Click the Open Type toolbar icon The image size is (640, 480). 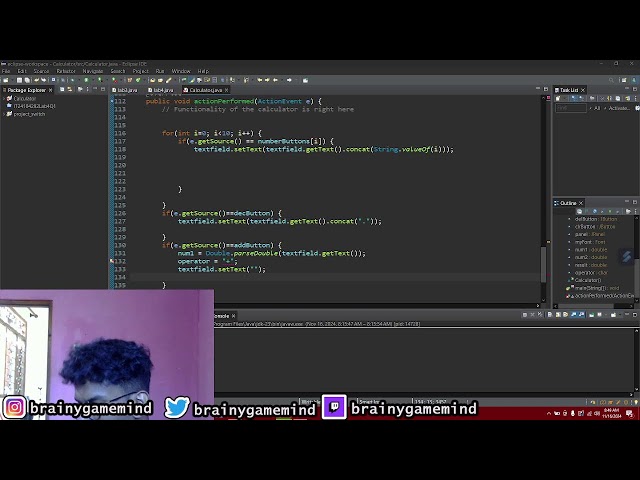click(153, 80)
